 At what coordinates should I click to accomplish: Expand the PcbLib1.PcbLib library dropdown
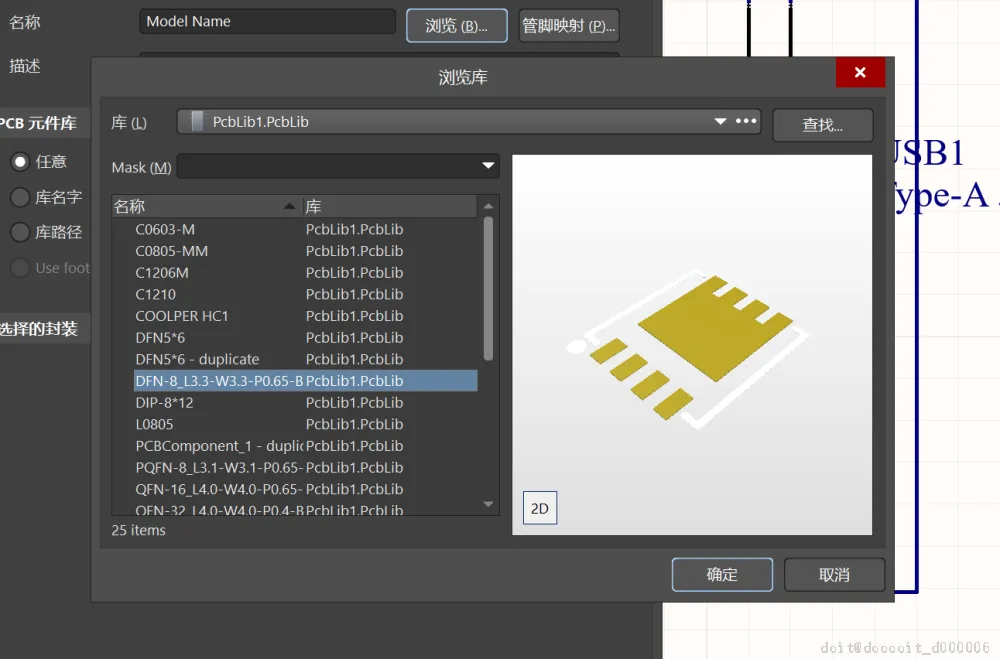720,121
